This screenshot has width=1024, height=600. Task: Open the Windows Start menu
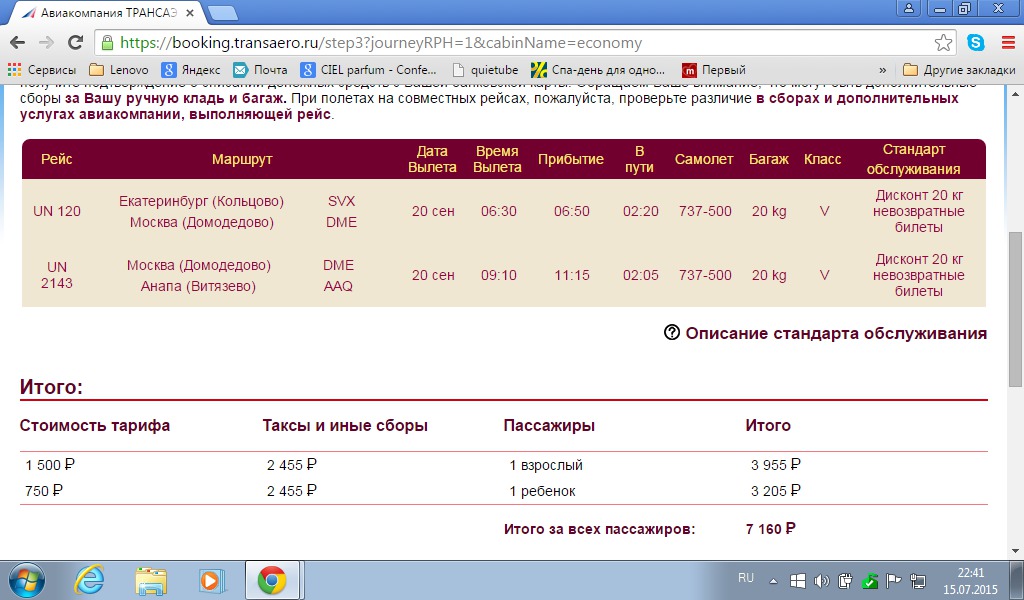(x=27, y=580)
